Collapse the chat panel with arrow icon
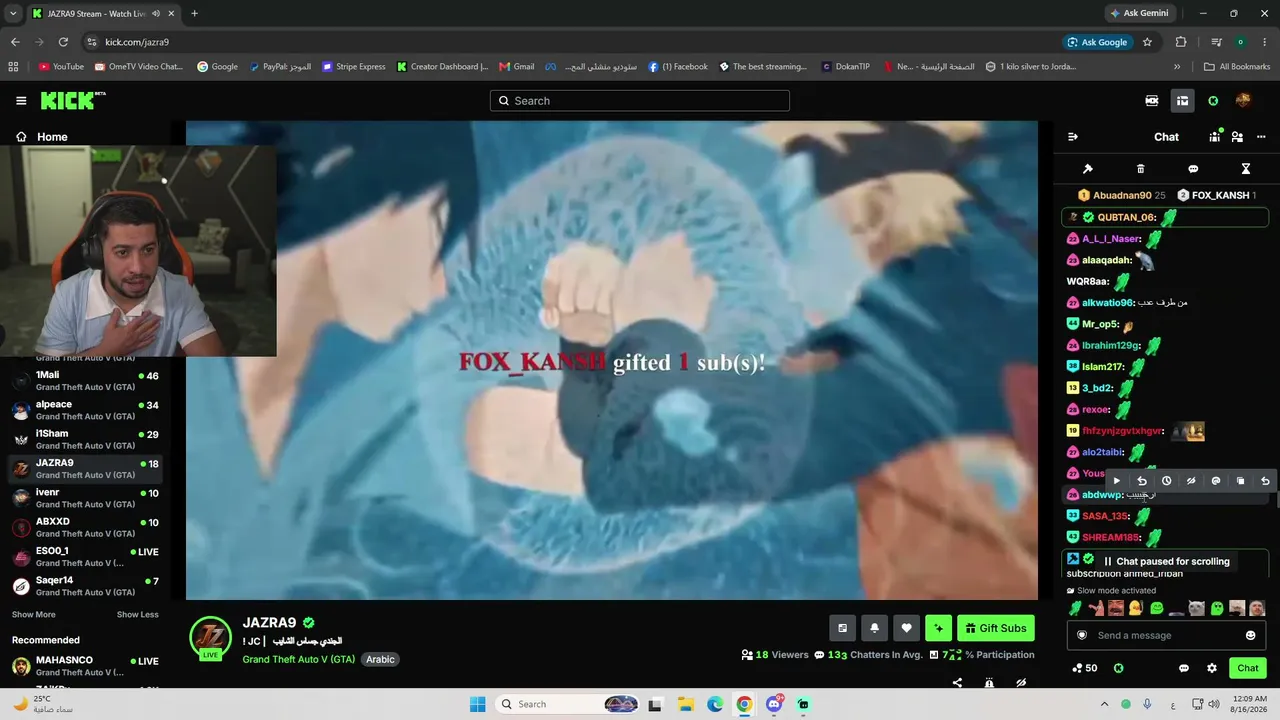This screenshot has height=720, width=1280. click(x=1073, y=137)
